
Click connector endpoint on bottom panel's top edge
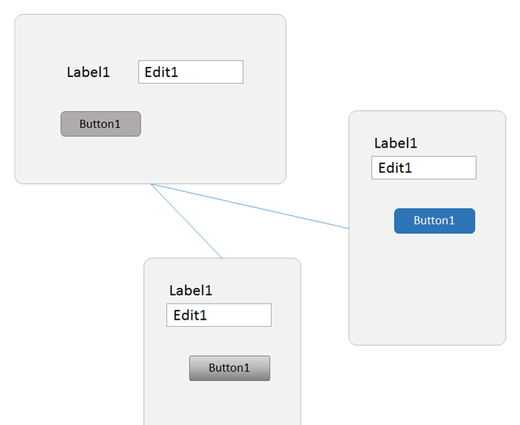(222, 258)
